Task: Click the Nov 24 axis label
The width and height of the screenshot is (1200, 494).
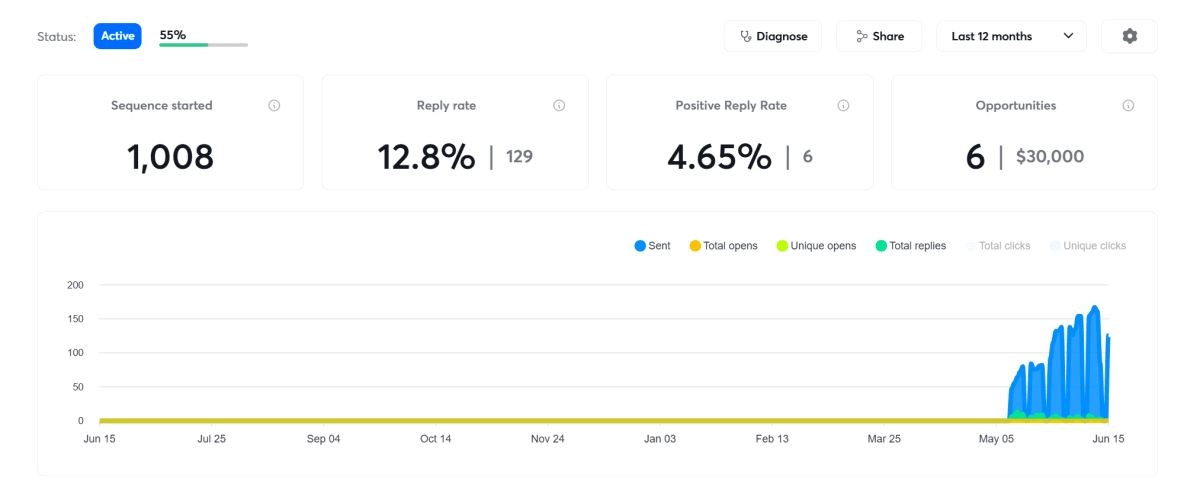Action: (x=548, y=439)
